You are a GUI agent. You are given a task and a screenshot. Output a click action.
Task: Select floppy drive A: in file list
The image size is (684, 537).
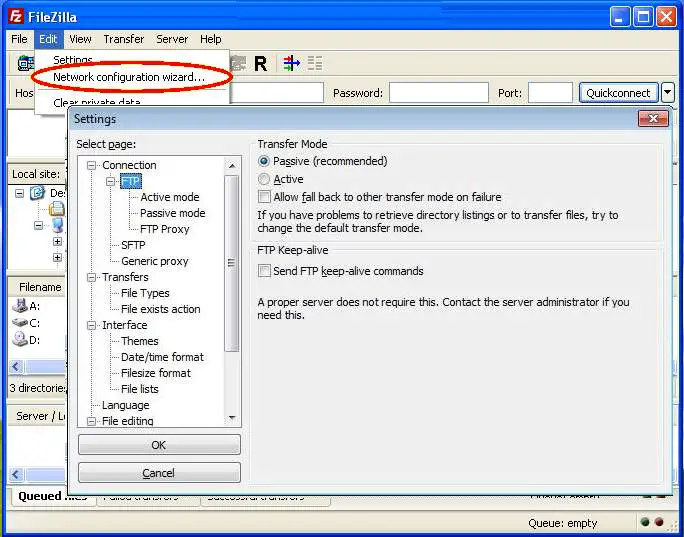point(20,306)
